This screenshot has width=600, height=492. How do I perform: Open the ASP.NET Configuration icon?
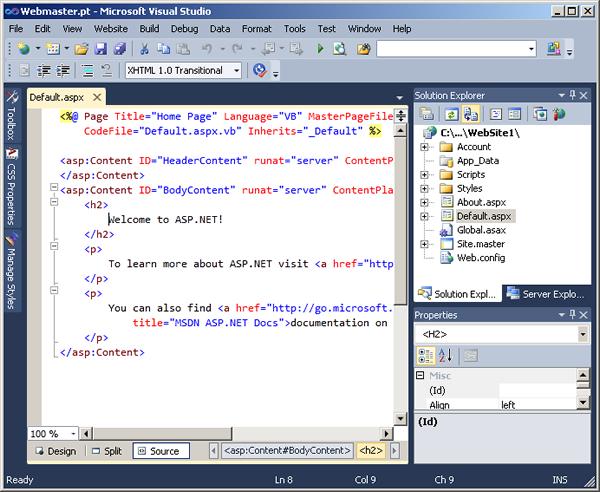(x=559, y=114)
